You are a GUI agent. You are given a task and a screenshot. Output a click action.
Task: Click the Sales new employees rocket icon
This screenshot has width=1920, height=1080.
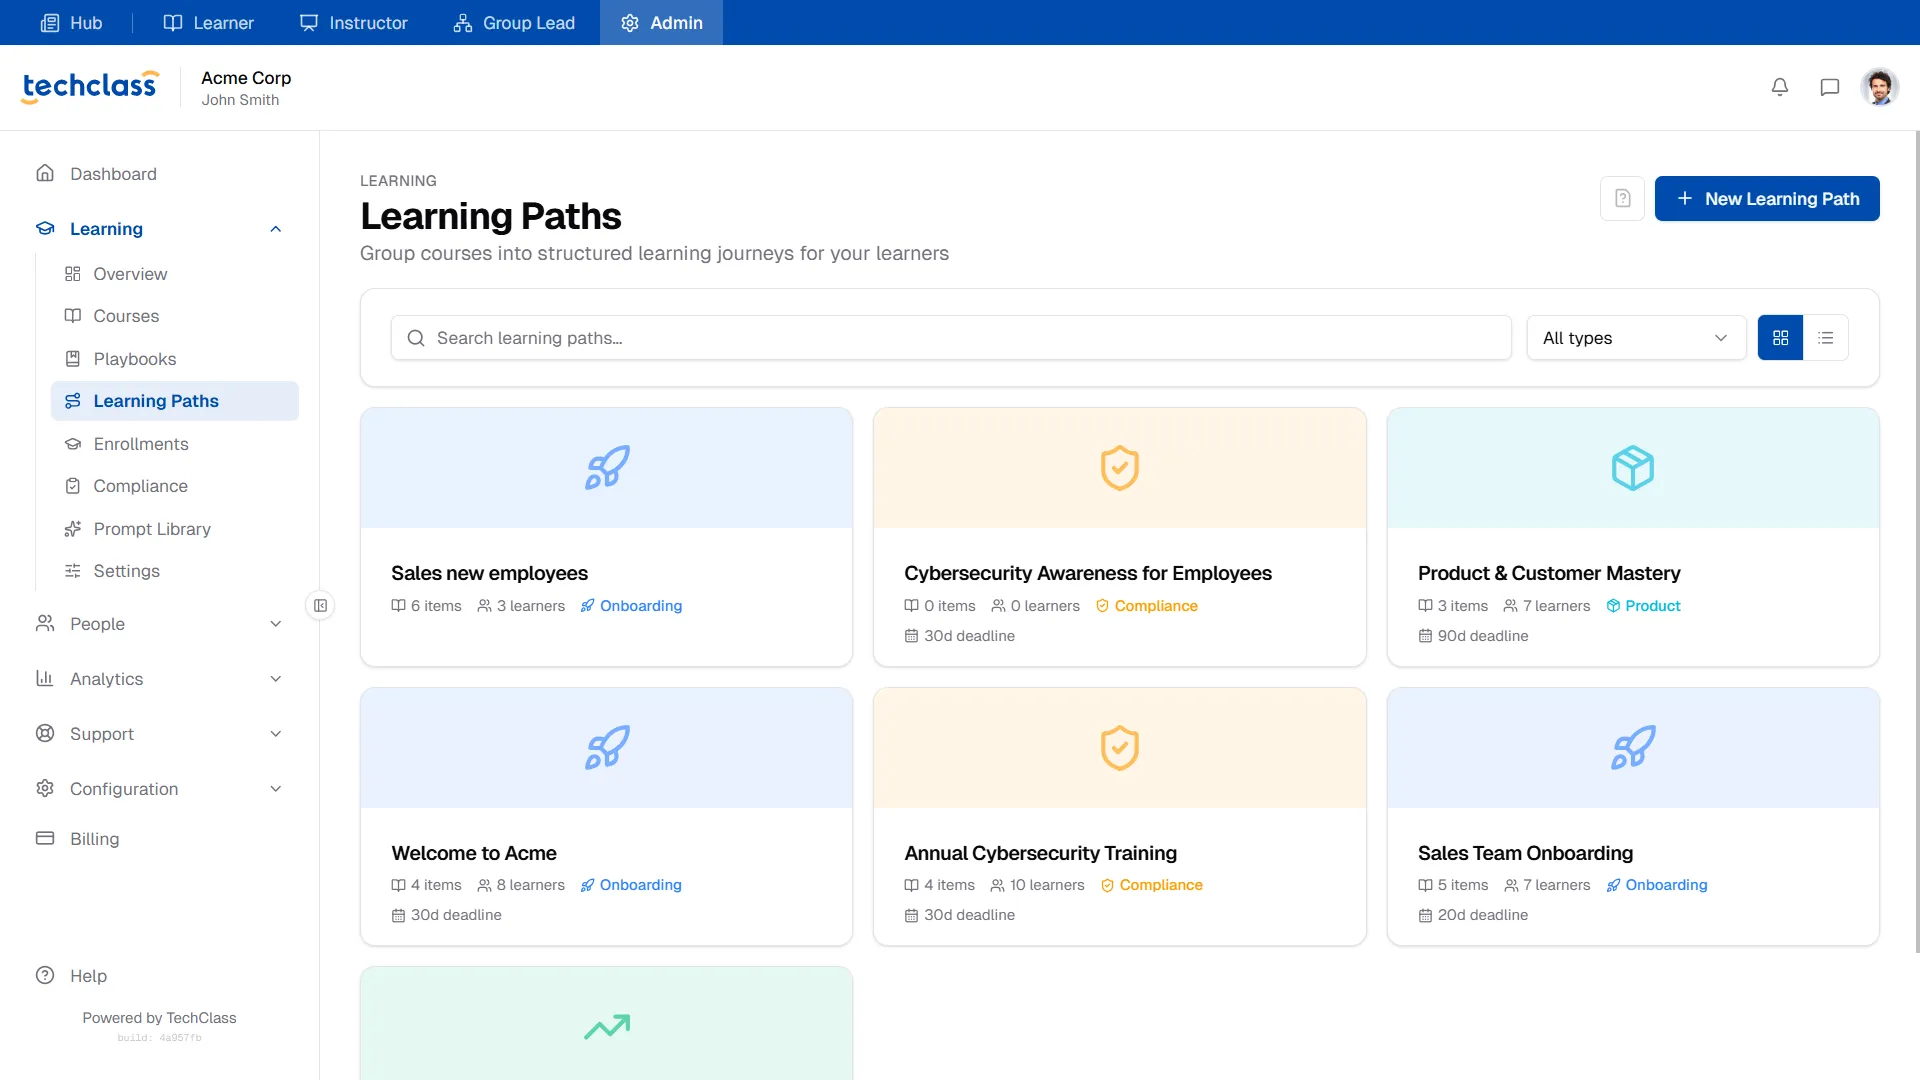tap(607, 467)
